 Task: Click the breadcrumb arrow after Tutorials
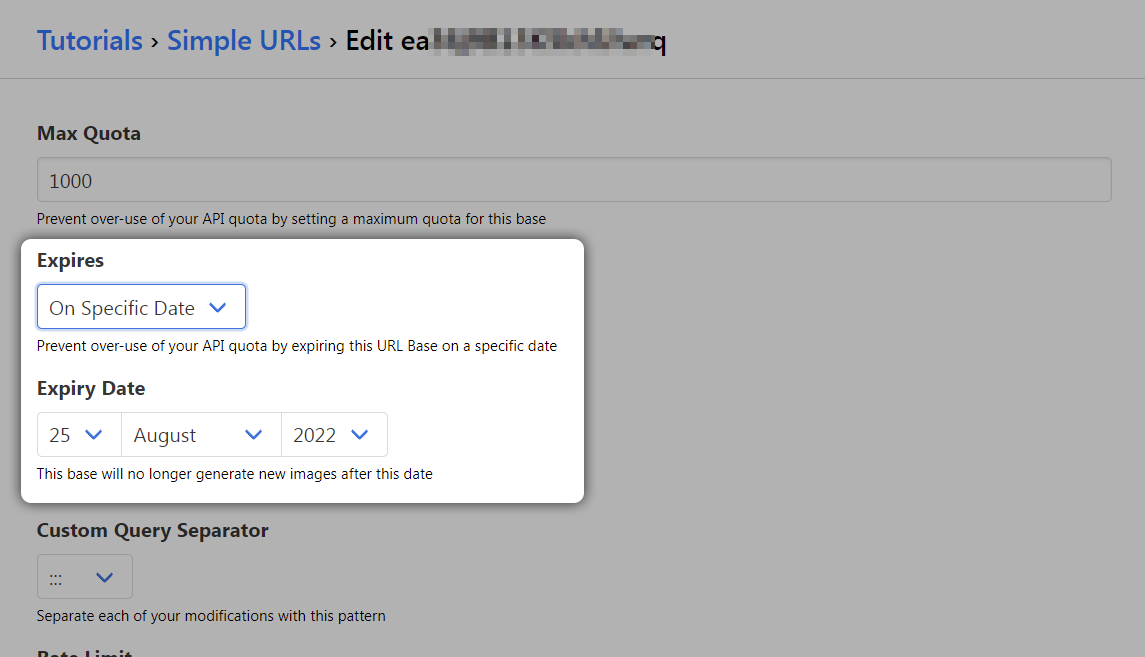(155, 42)
